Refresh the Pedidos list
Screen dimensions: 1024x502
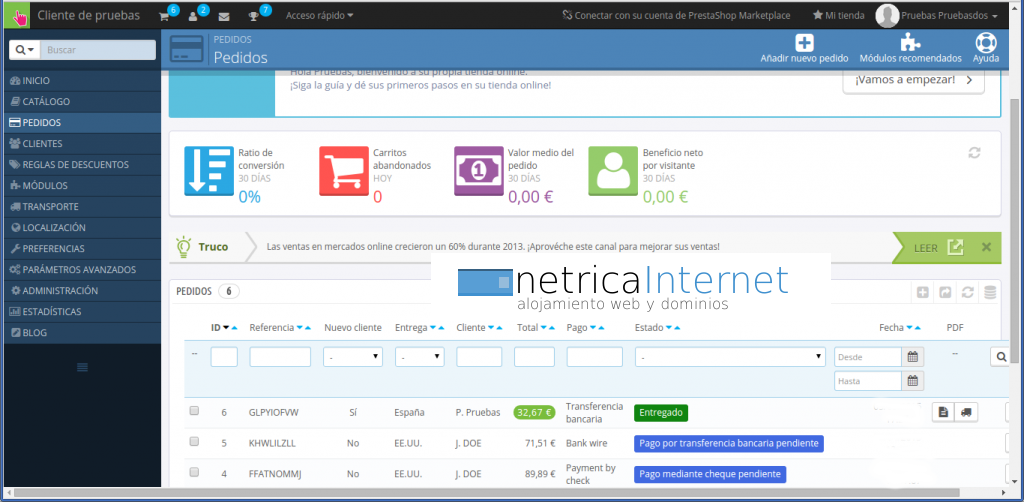(x=967, y=293)
